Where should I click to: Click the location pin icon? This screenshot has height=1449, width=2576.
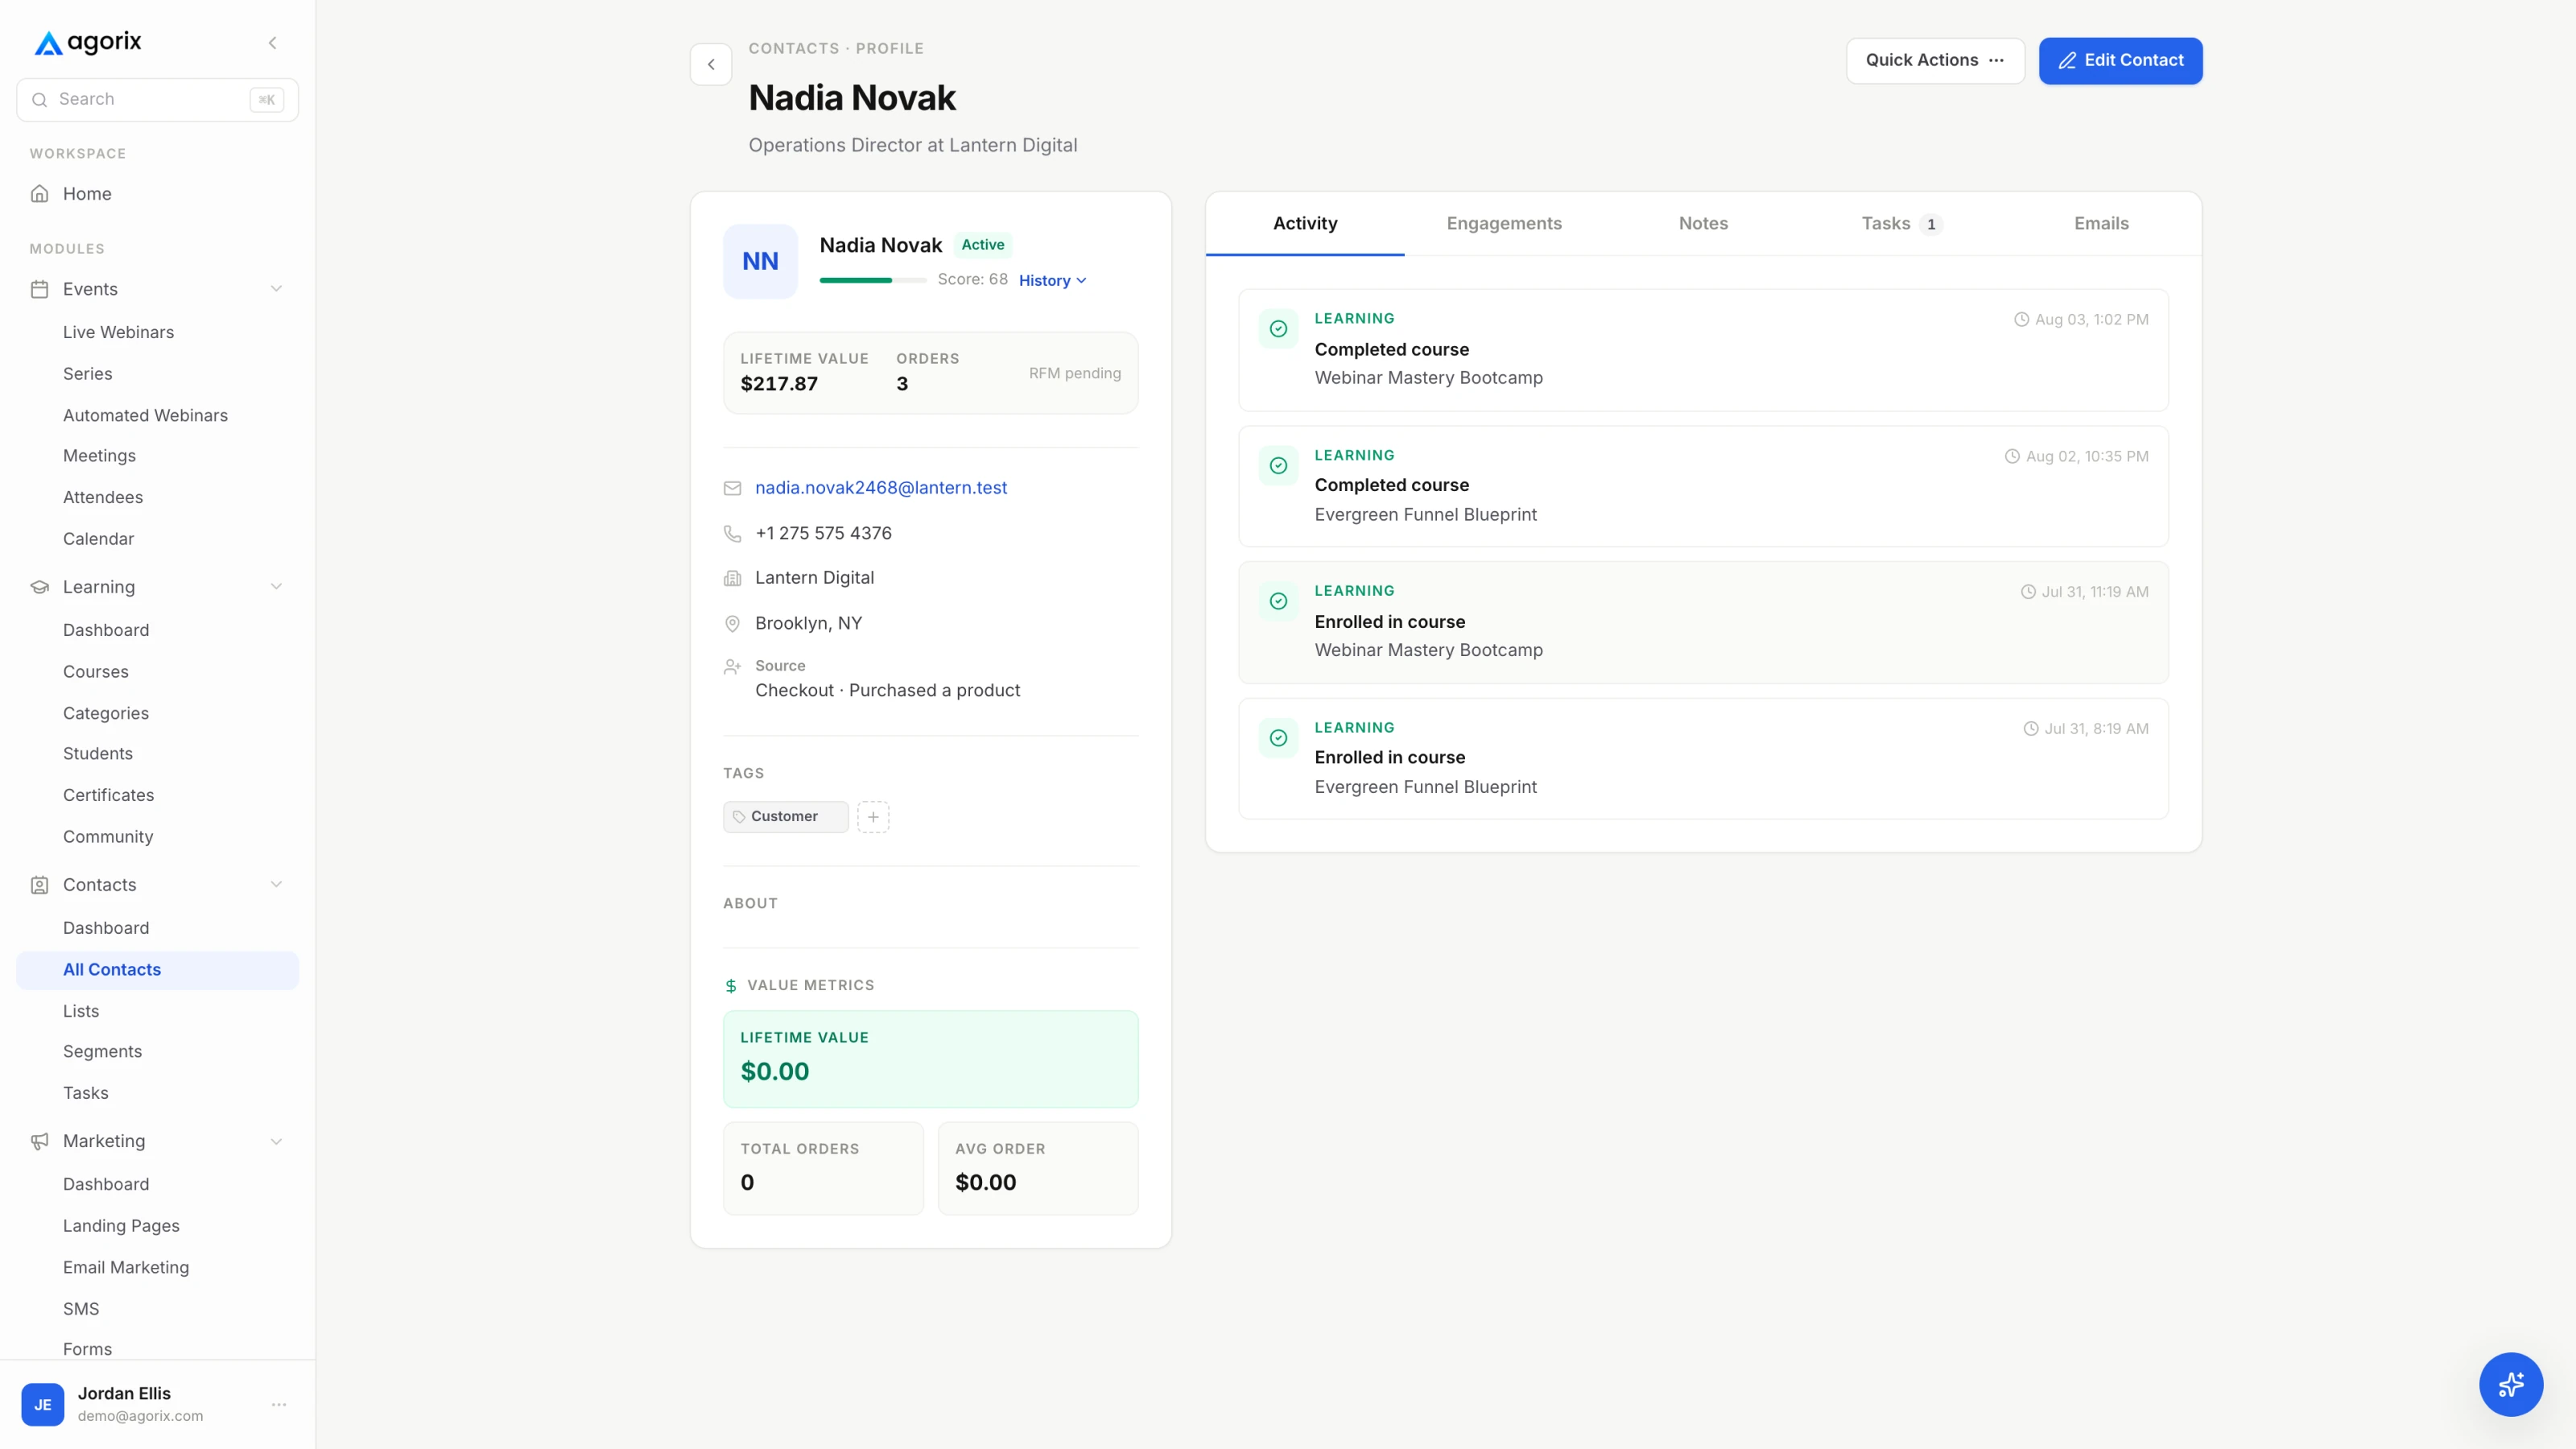pyautogui.click(x=732, y=624)
